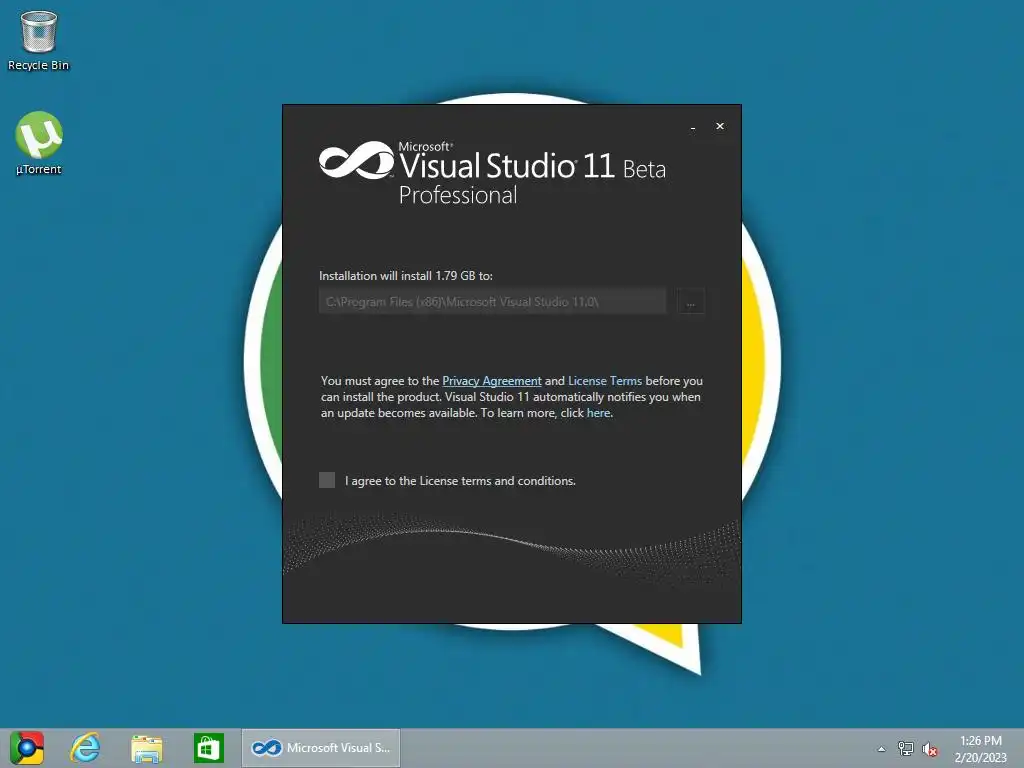Click the installation path text field

click(x=492, y=302)
